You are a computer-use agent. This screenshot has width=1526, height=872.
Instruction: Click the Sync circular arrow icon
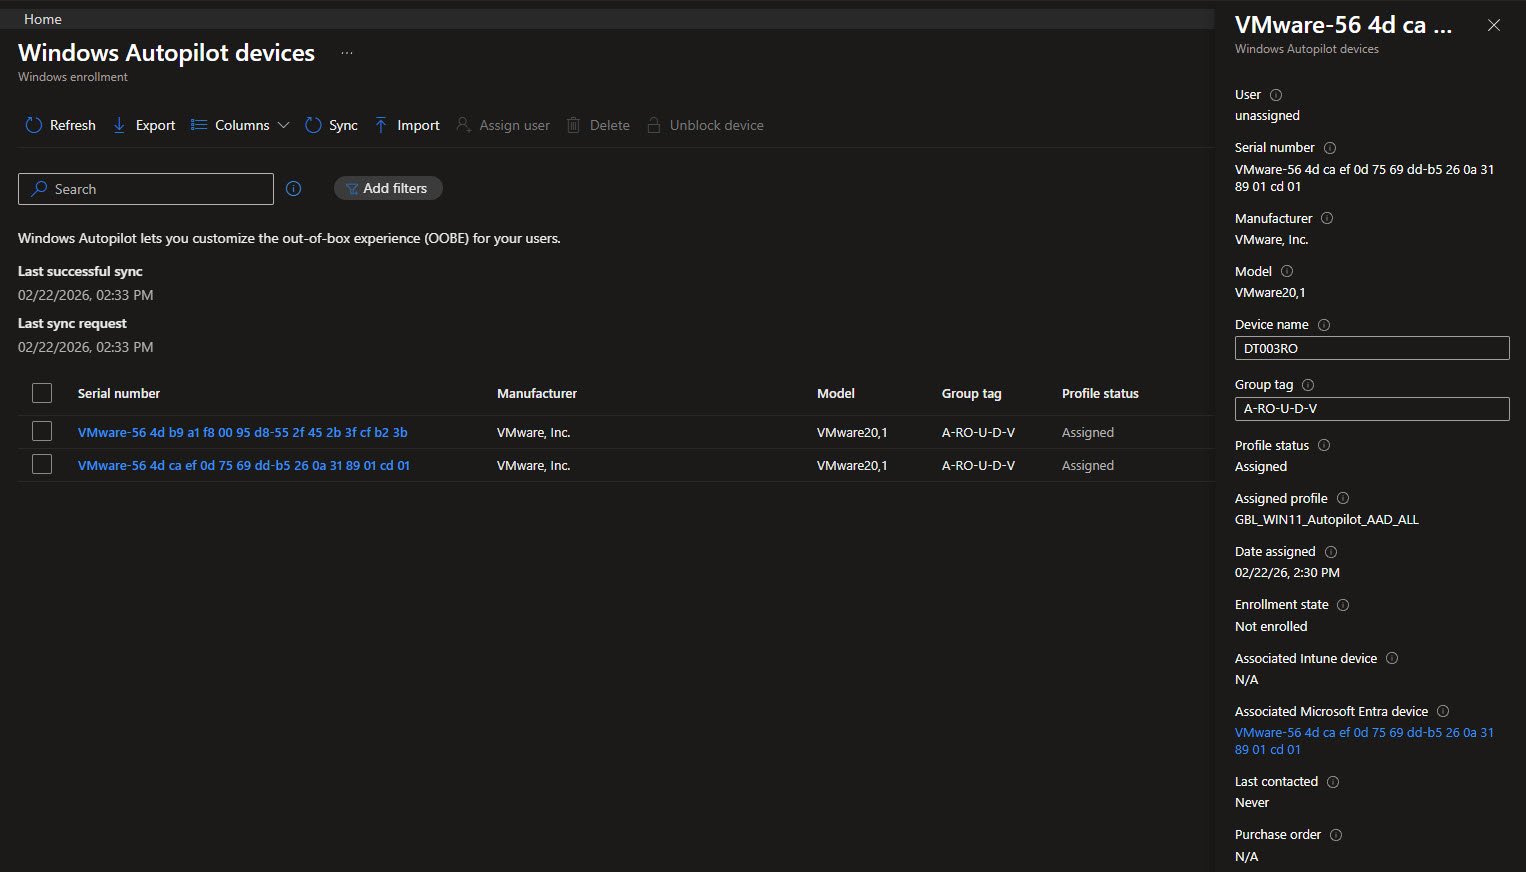tap(313, 125)
